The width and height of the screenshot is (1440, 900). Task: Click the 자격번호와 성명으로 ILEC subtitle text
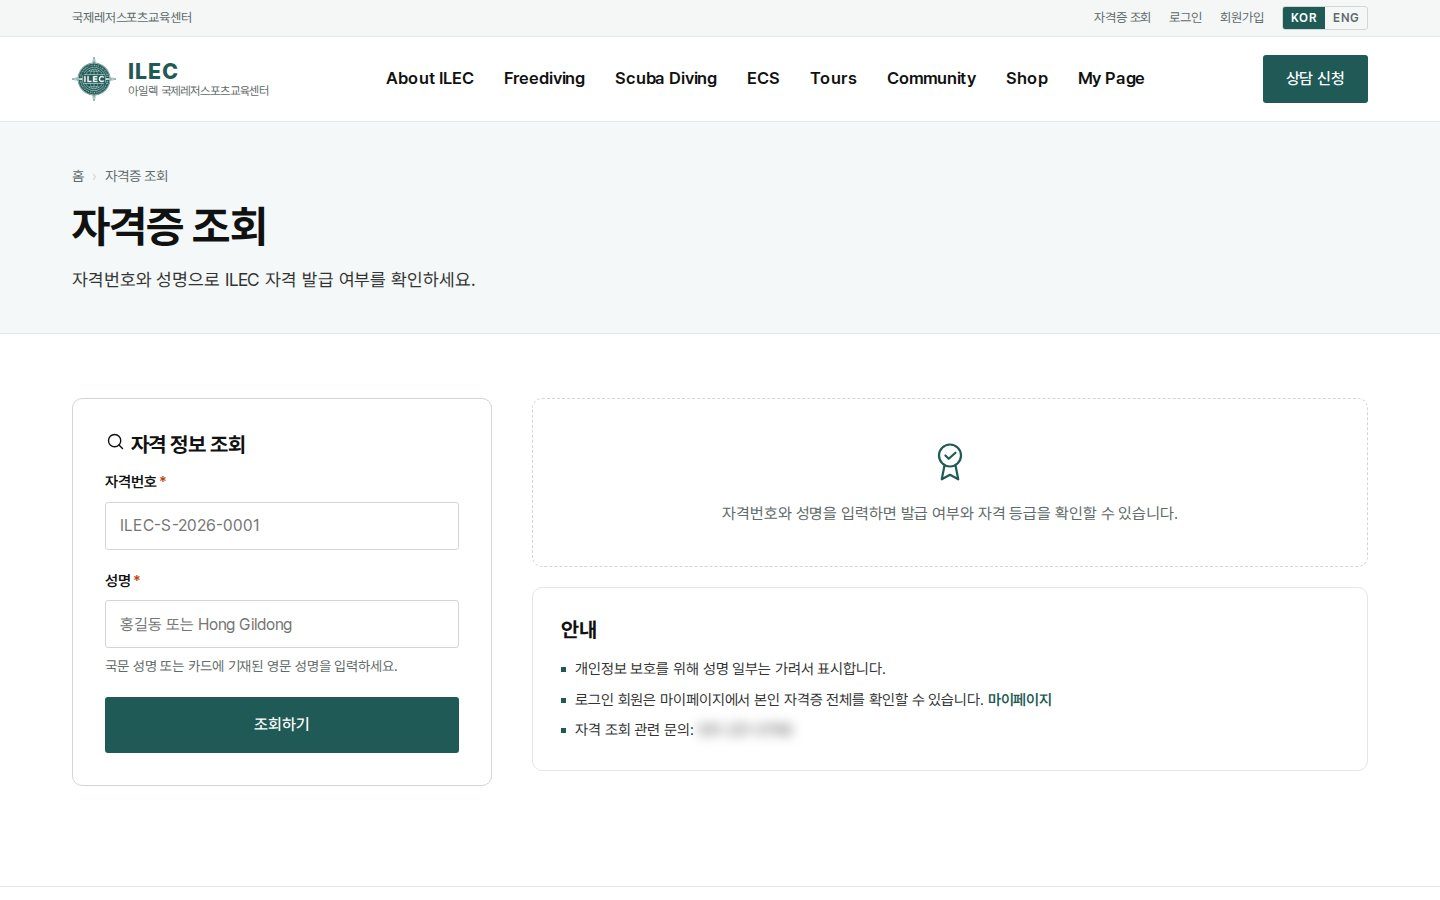point(274,280)
